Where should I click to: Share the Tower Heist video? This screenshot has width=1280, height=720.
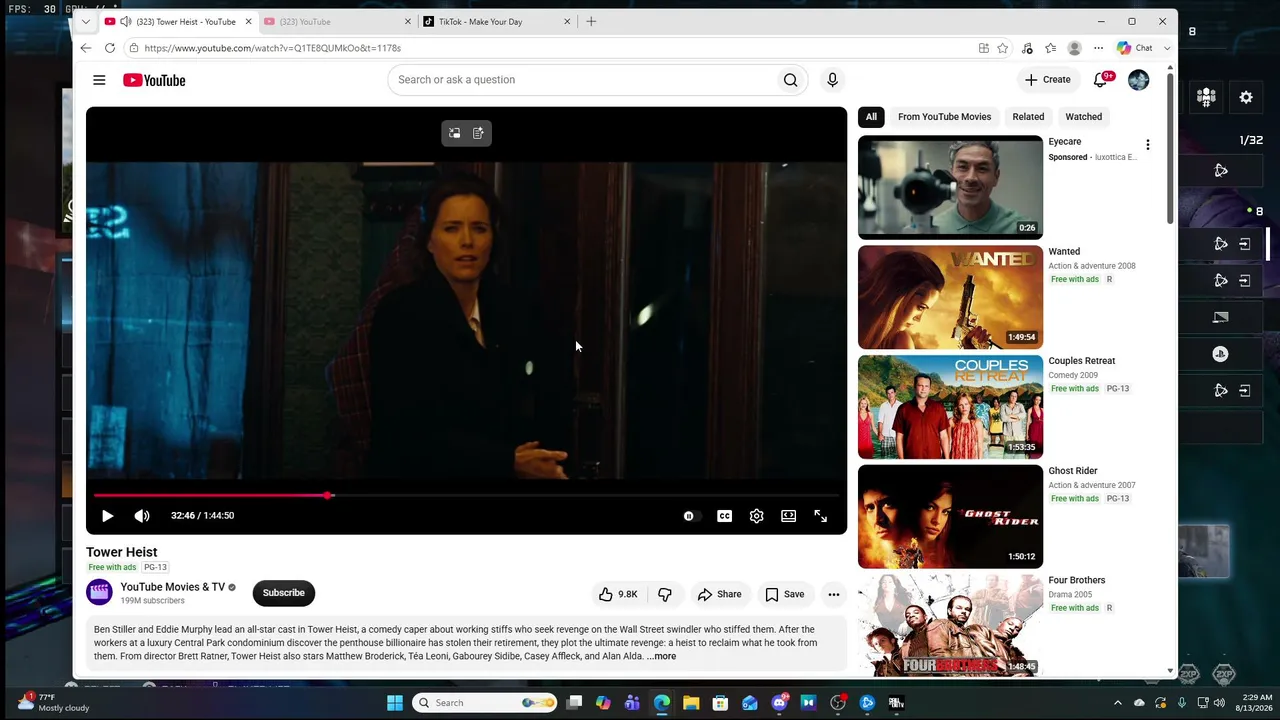tap(720, 594)
